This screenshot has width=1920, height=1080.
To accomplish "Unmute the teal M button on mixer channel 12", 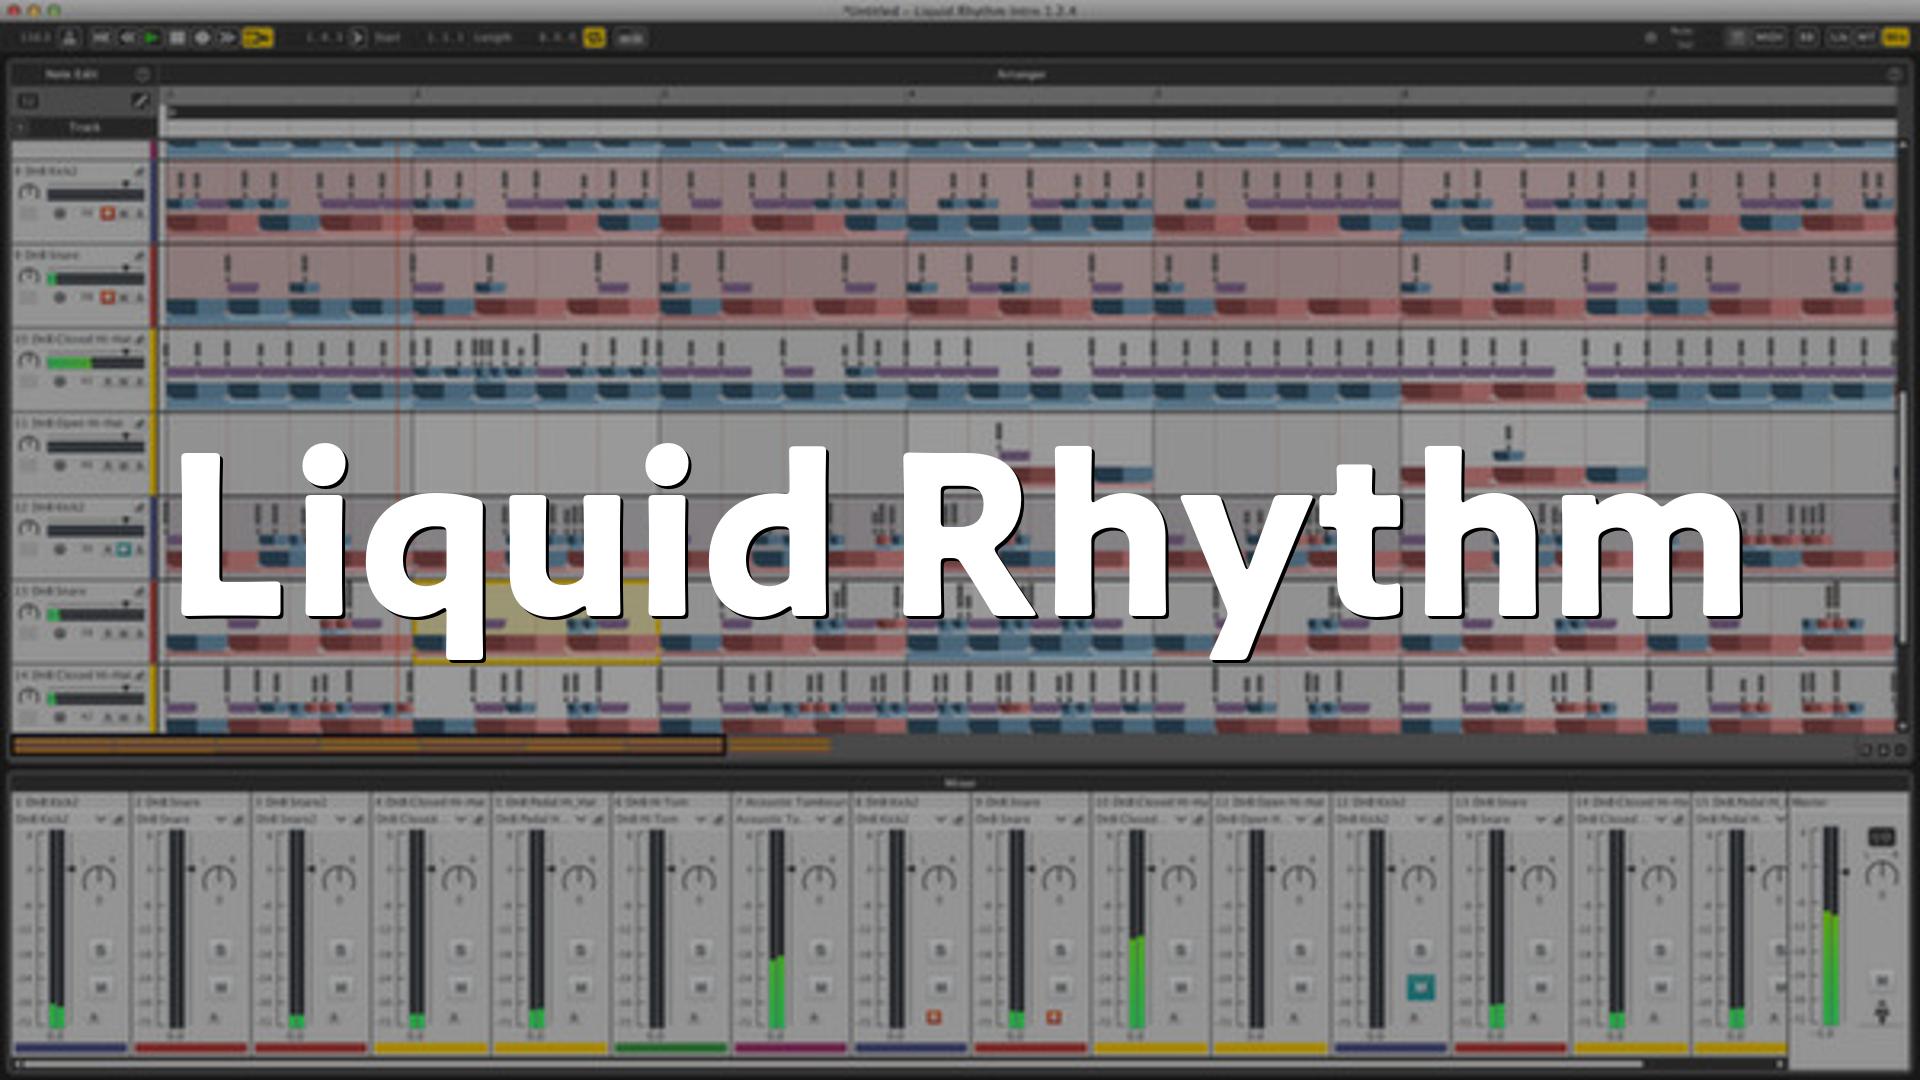I will 1420,987.
